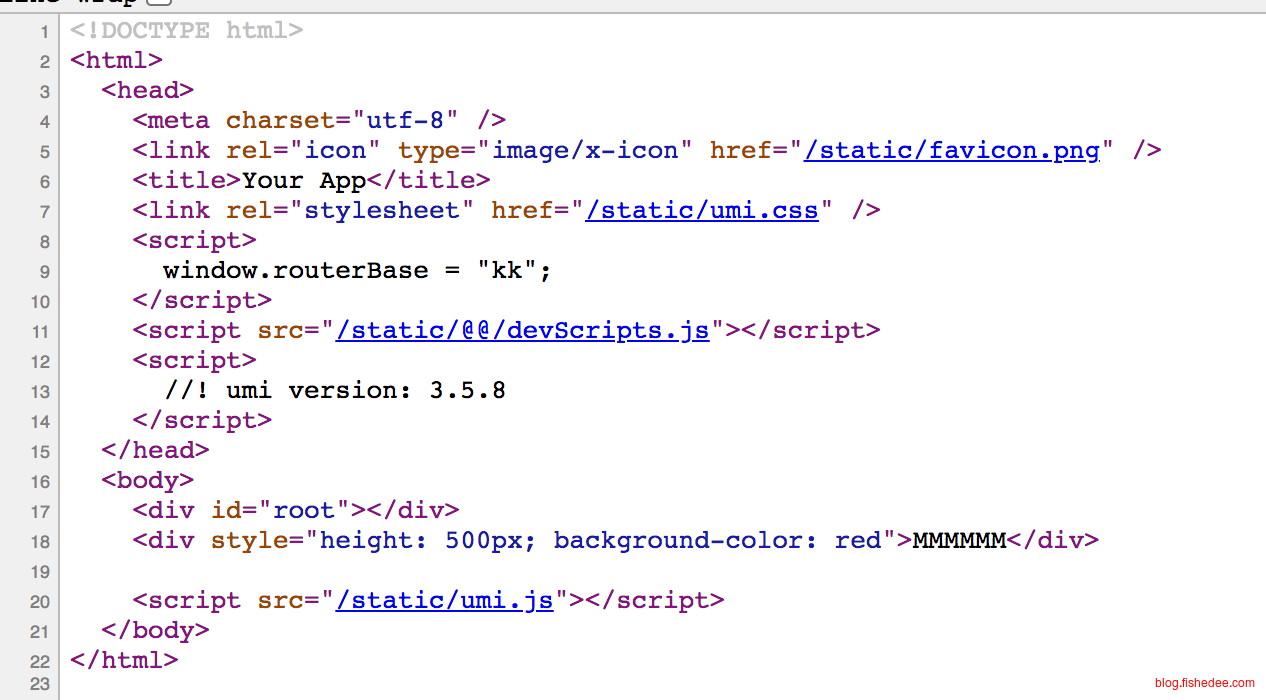The image size is (1266, 700).
Task: Click line number 23 in gutter
Action: [x=40, y=684]
